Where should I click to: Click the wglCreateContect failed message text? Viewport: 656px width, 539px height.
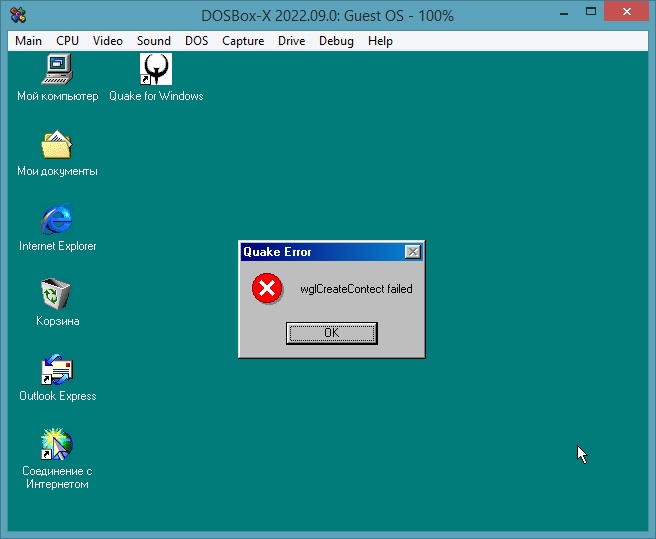pyautogui.click(x=356, y=289)
